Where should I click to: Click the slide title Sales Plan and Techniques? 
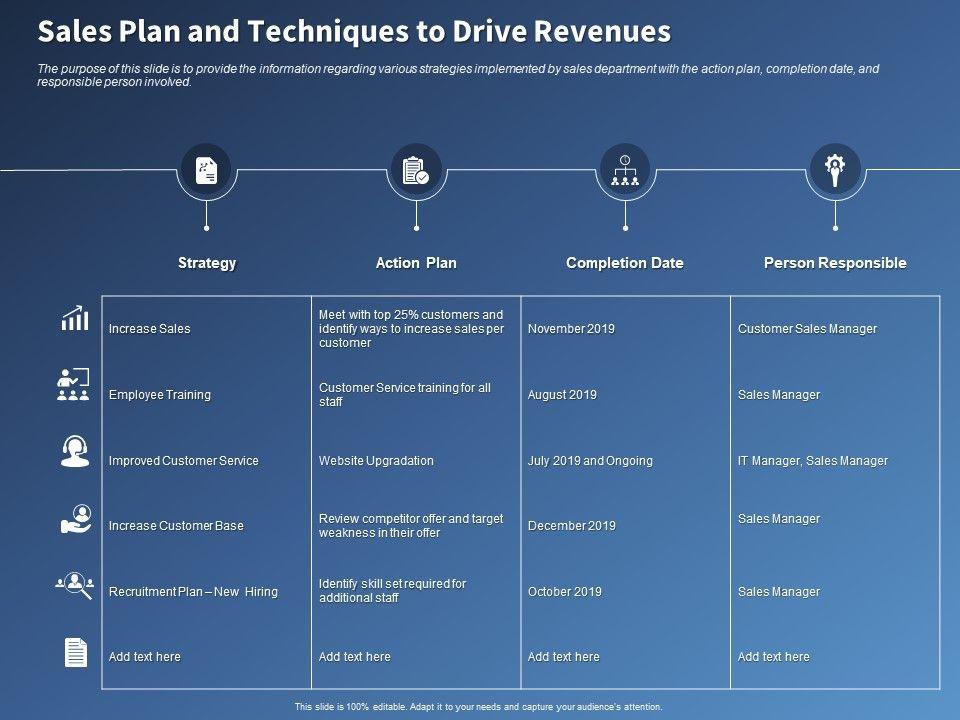point(354,31)
